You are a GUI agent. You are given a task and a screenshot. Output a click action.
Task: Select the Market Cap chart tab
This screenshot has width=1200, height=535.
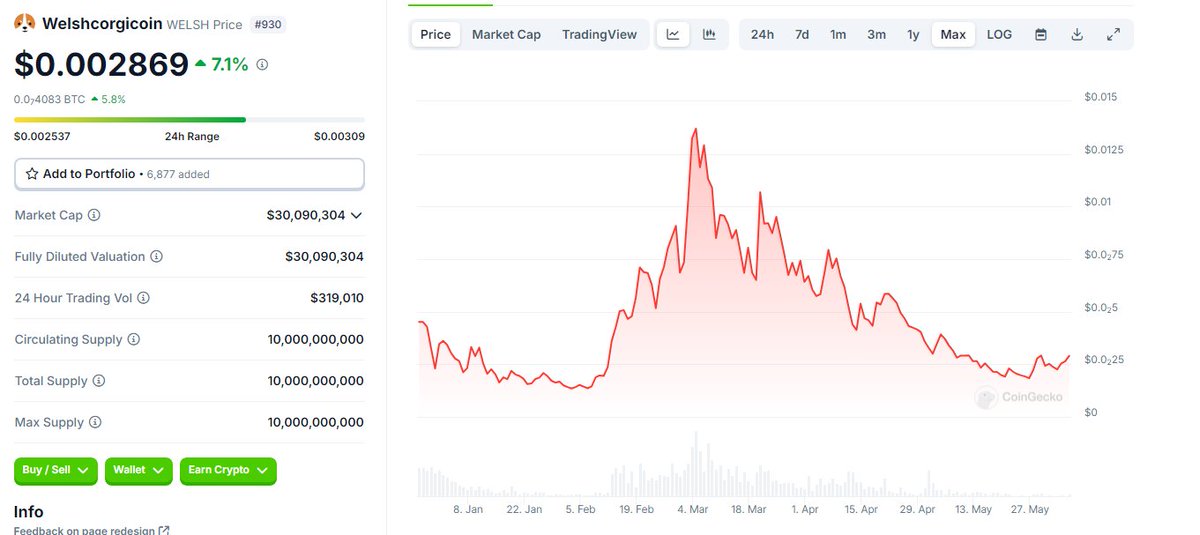pyautogui.click(x=506, y=35)
